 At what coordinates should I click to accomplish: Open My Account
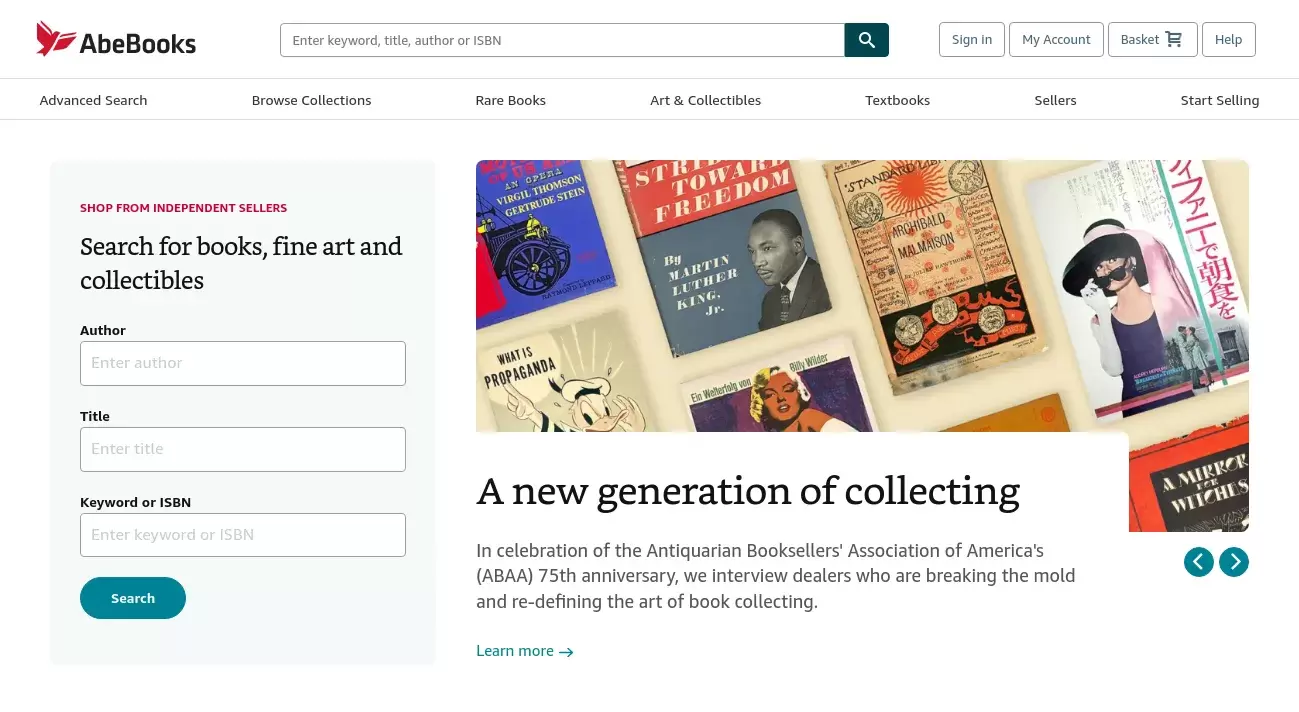click(1056, 40)
